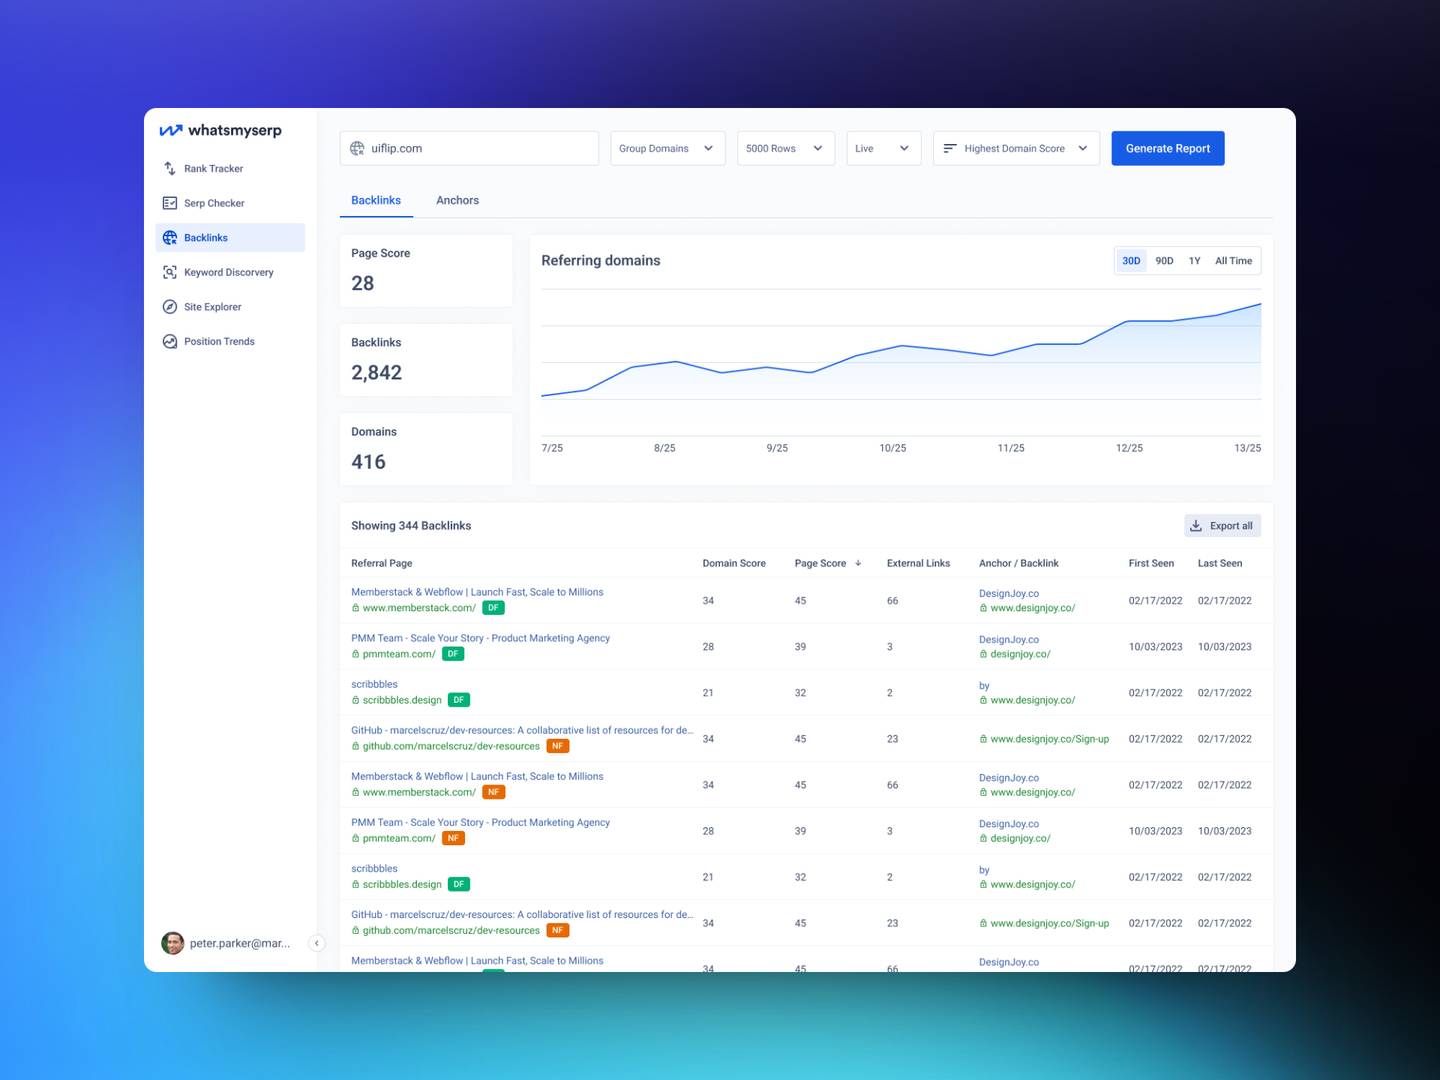The height and width of the screenshot is (1080, 1440).
Task: Open the Rank Tracker section
Action: [212, 168]
